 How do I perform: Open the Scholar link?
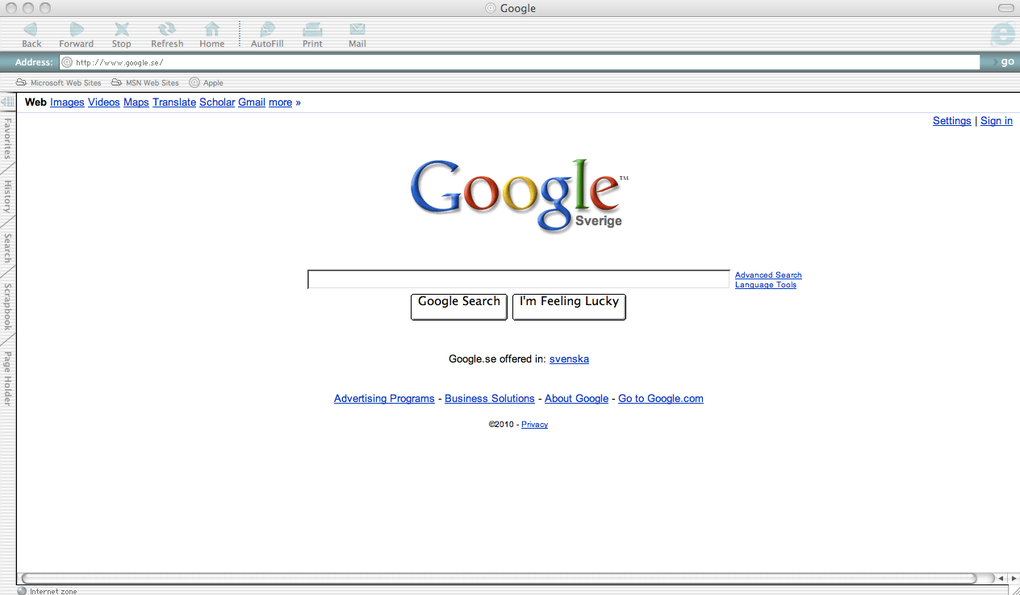(217, 102)
